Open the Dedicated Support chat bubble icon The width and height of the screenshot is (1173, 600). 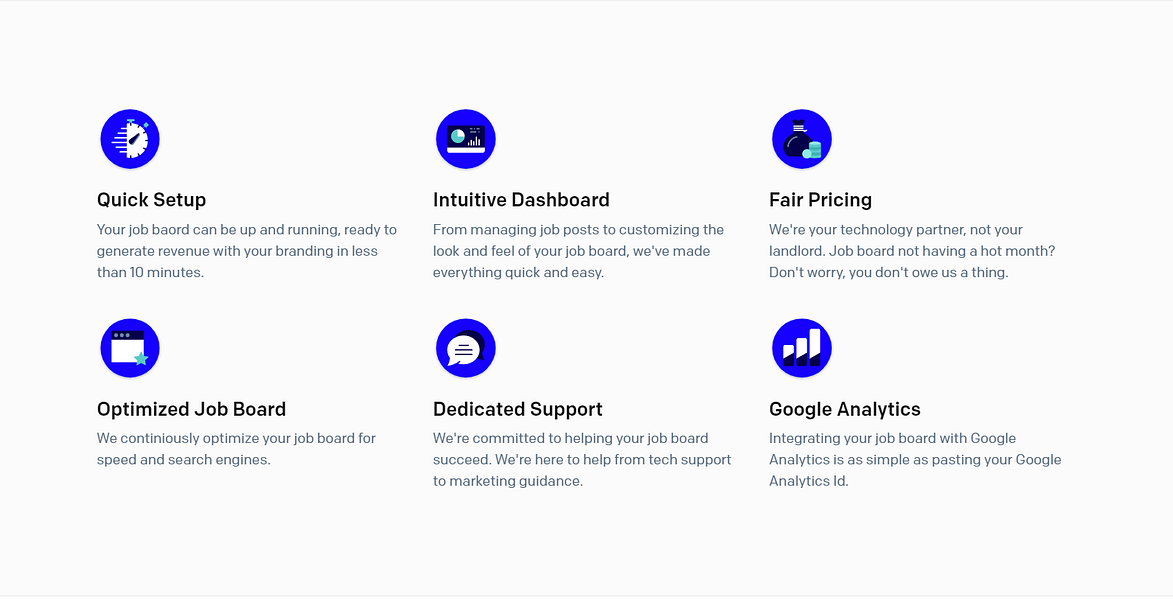tap(466, 348)
